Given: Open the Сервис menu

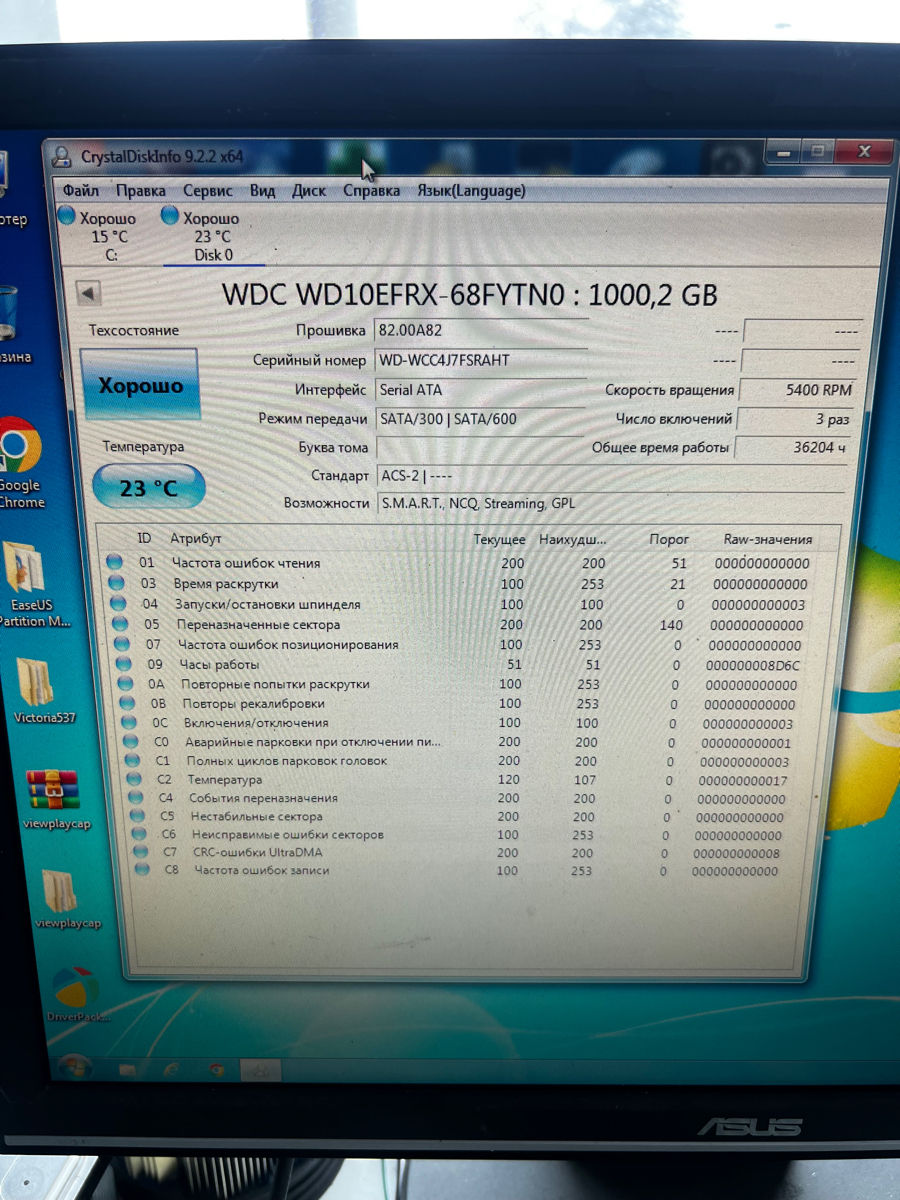Looking at the screenshot, I should [208, 190].
